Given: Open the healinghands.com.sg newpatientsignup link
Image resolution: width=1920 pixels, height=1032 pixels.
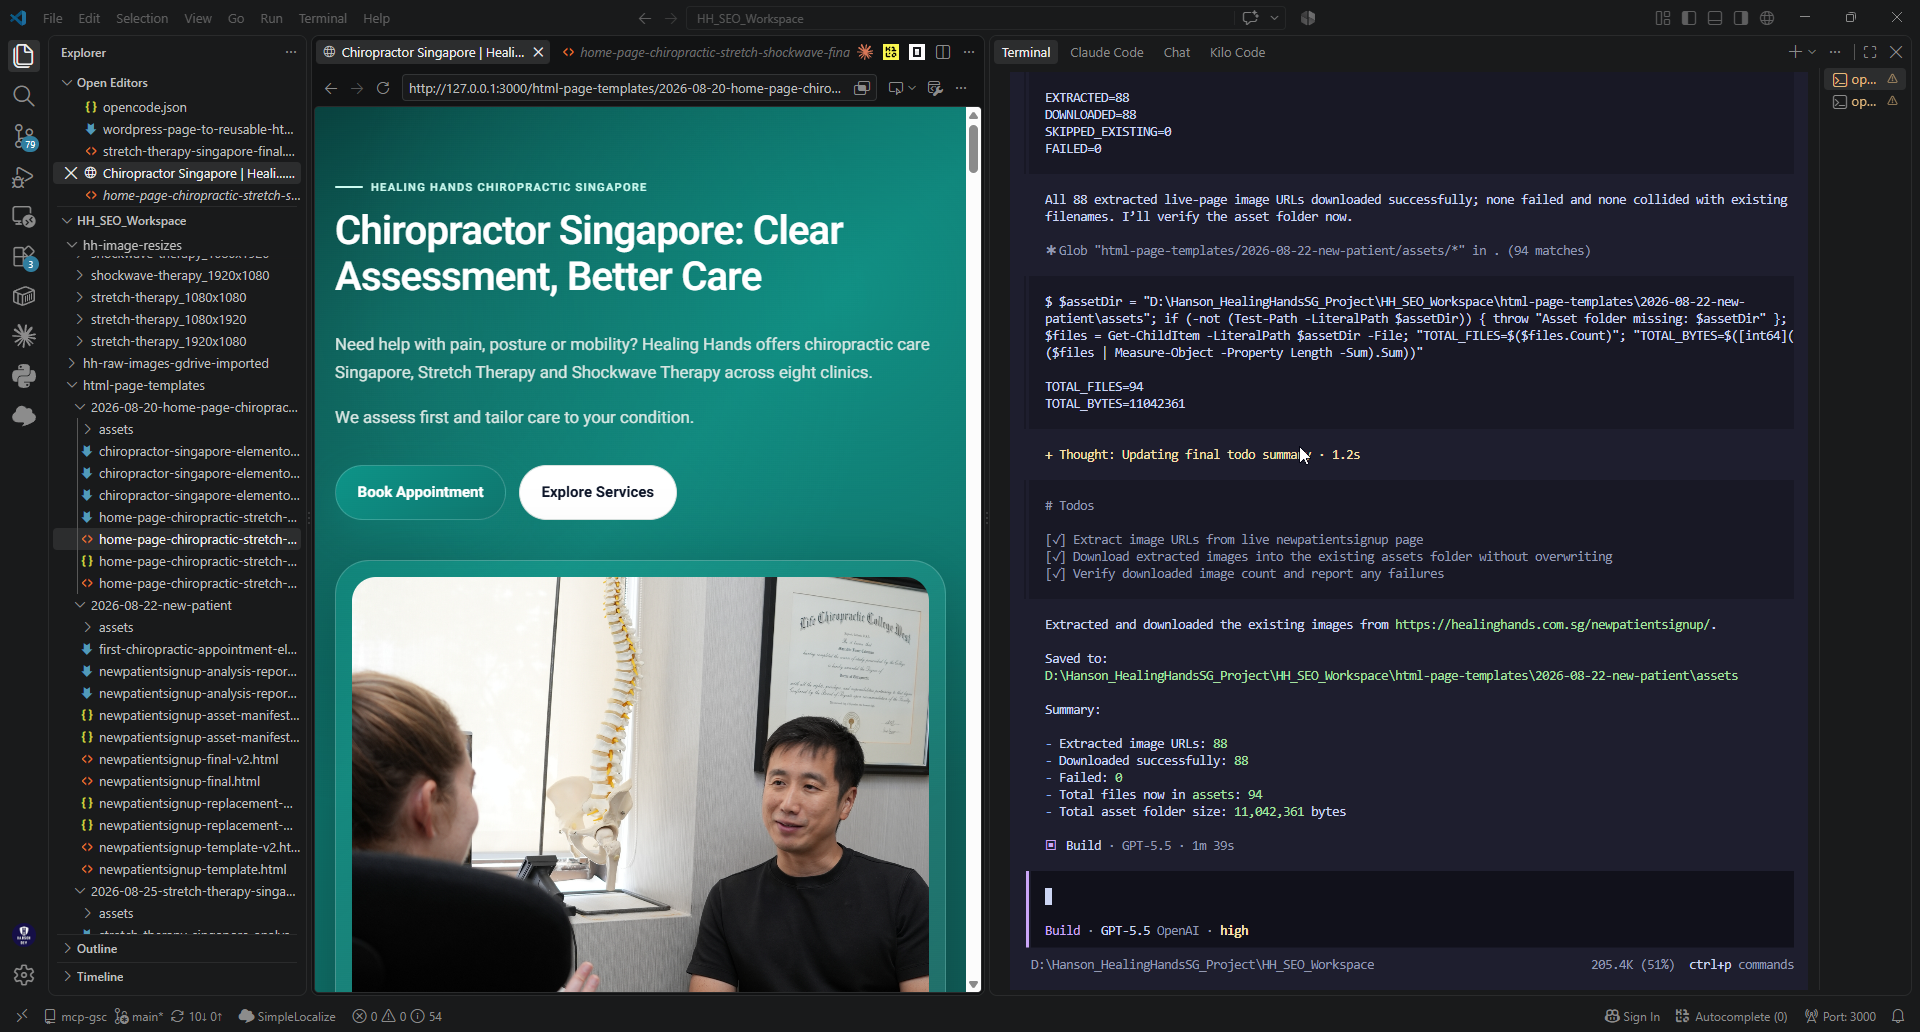Looking at the screenshot, I should coord(1552,624).
